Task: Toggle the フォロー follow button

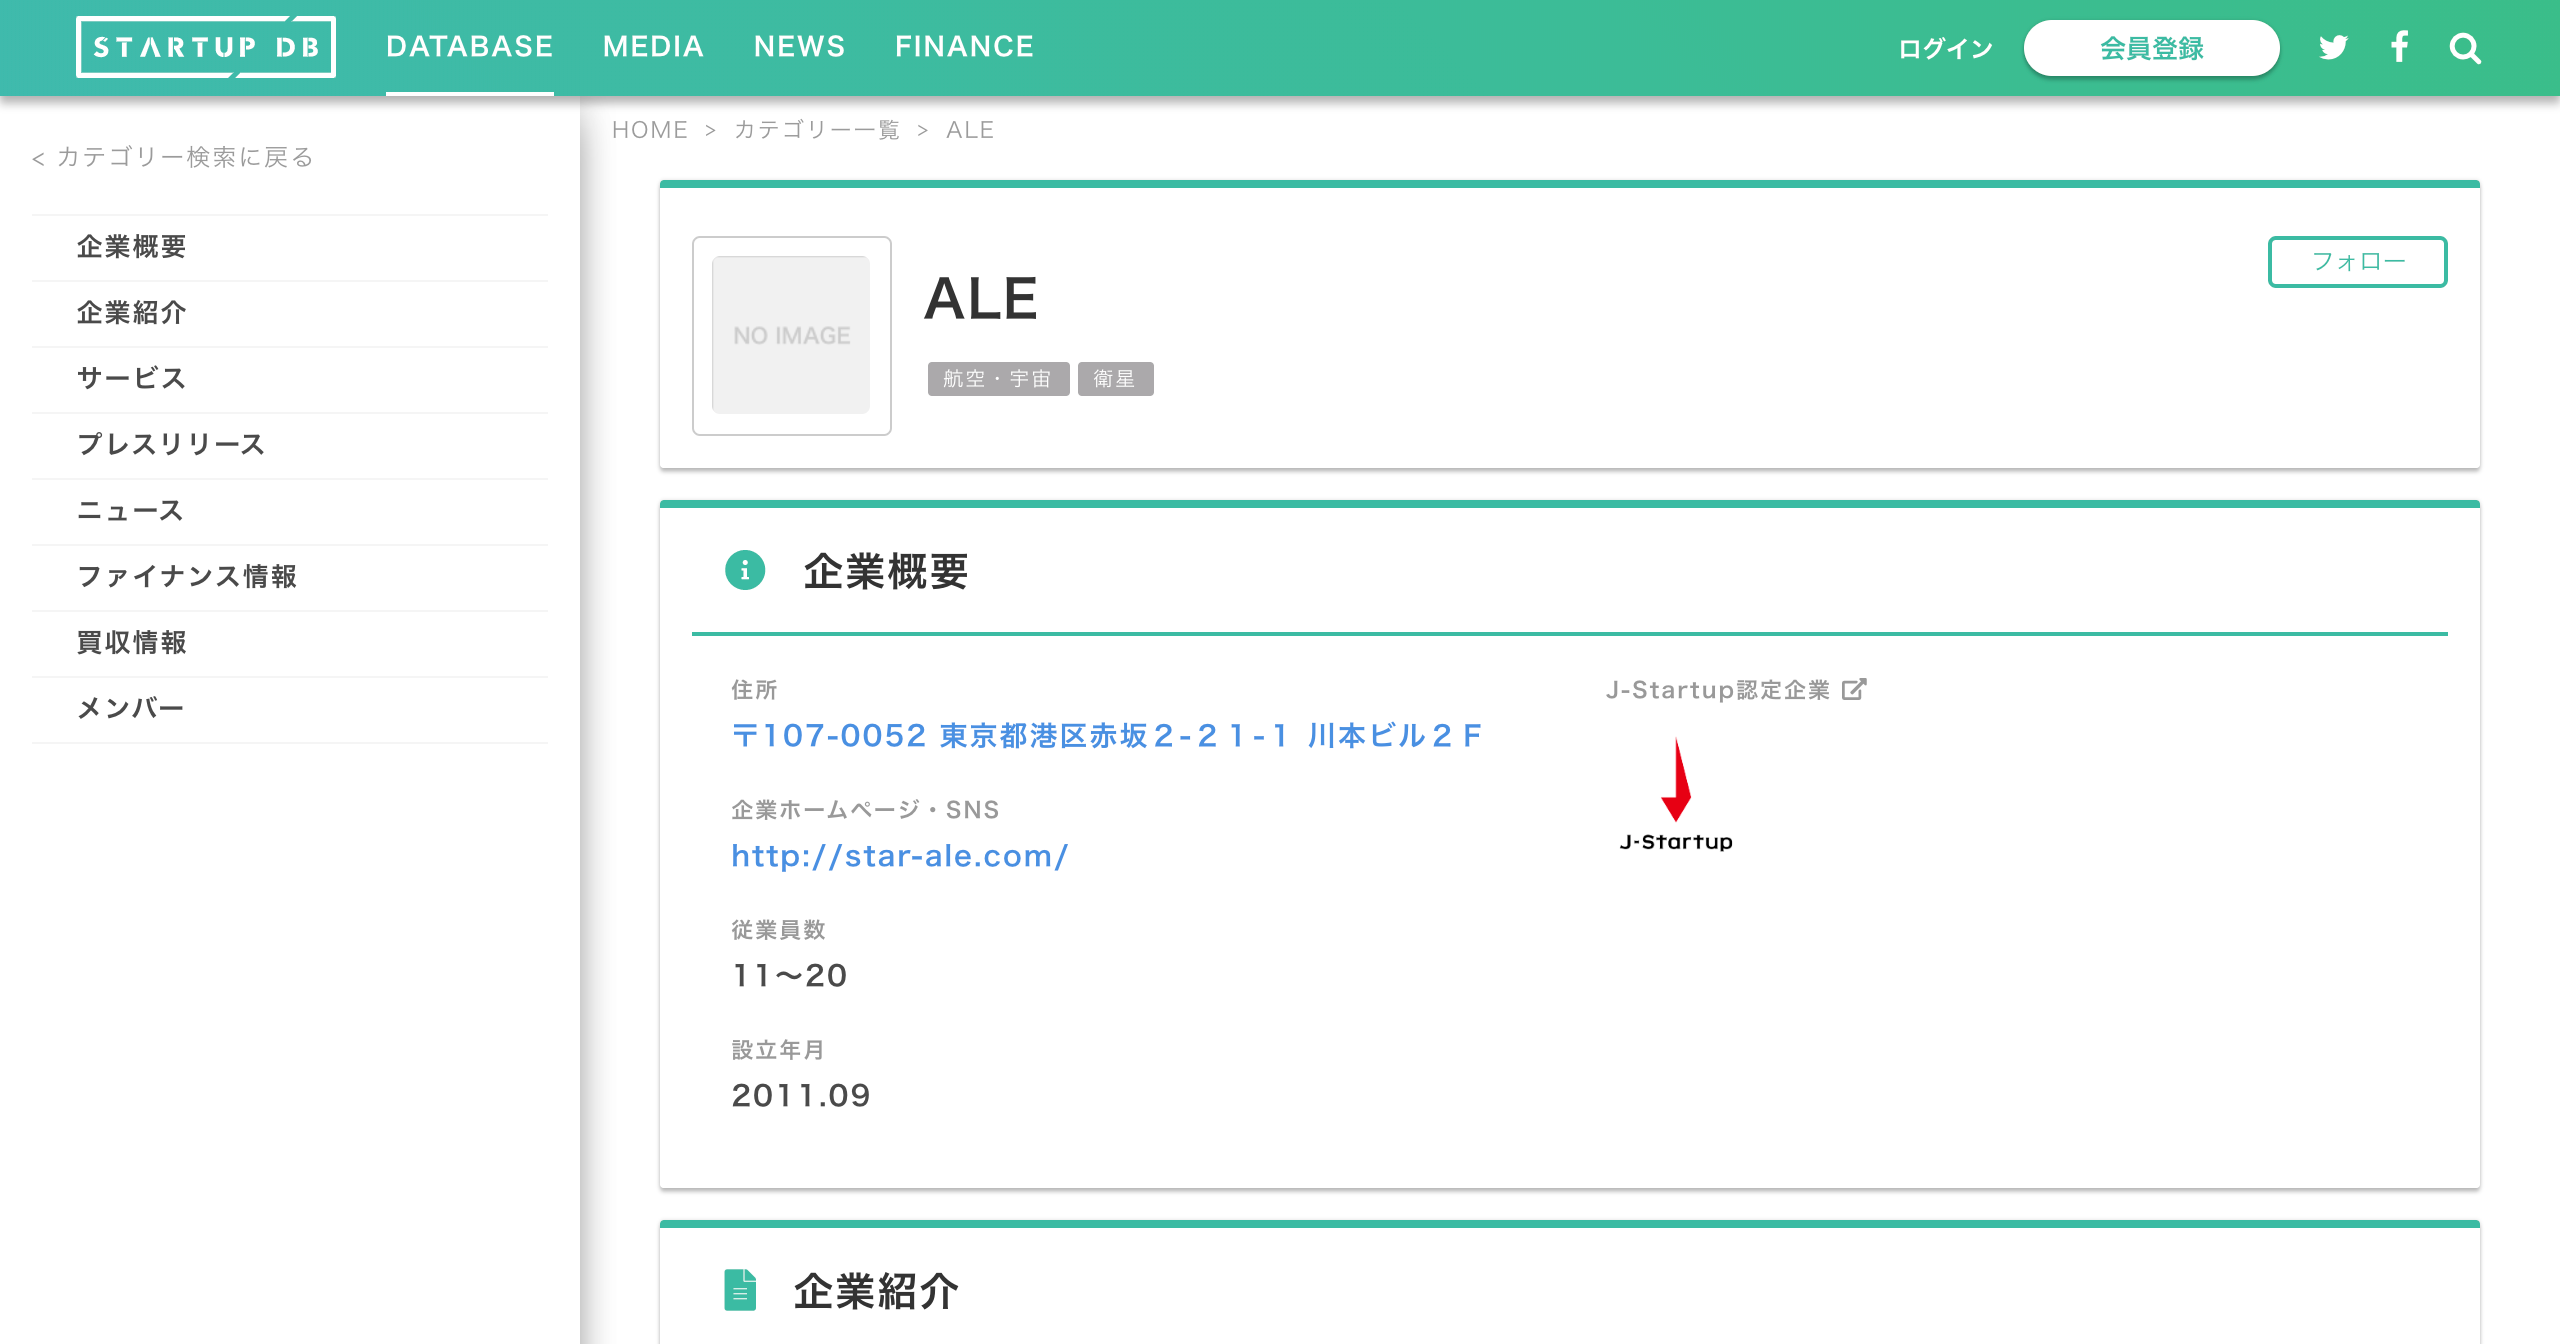Action: (x=2357, y=262)
